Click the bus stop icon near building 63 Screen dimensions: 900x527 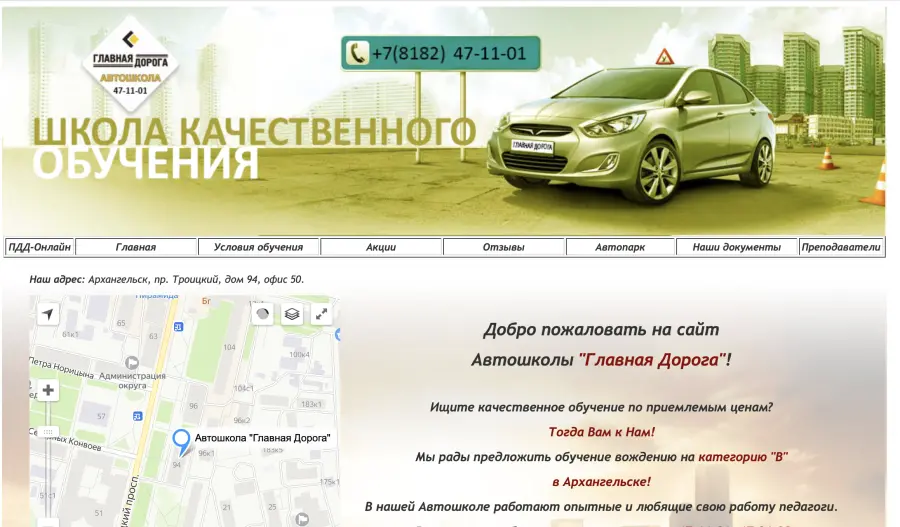179,327
